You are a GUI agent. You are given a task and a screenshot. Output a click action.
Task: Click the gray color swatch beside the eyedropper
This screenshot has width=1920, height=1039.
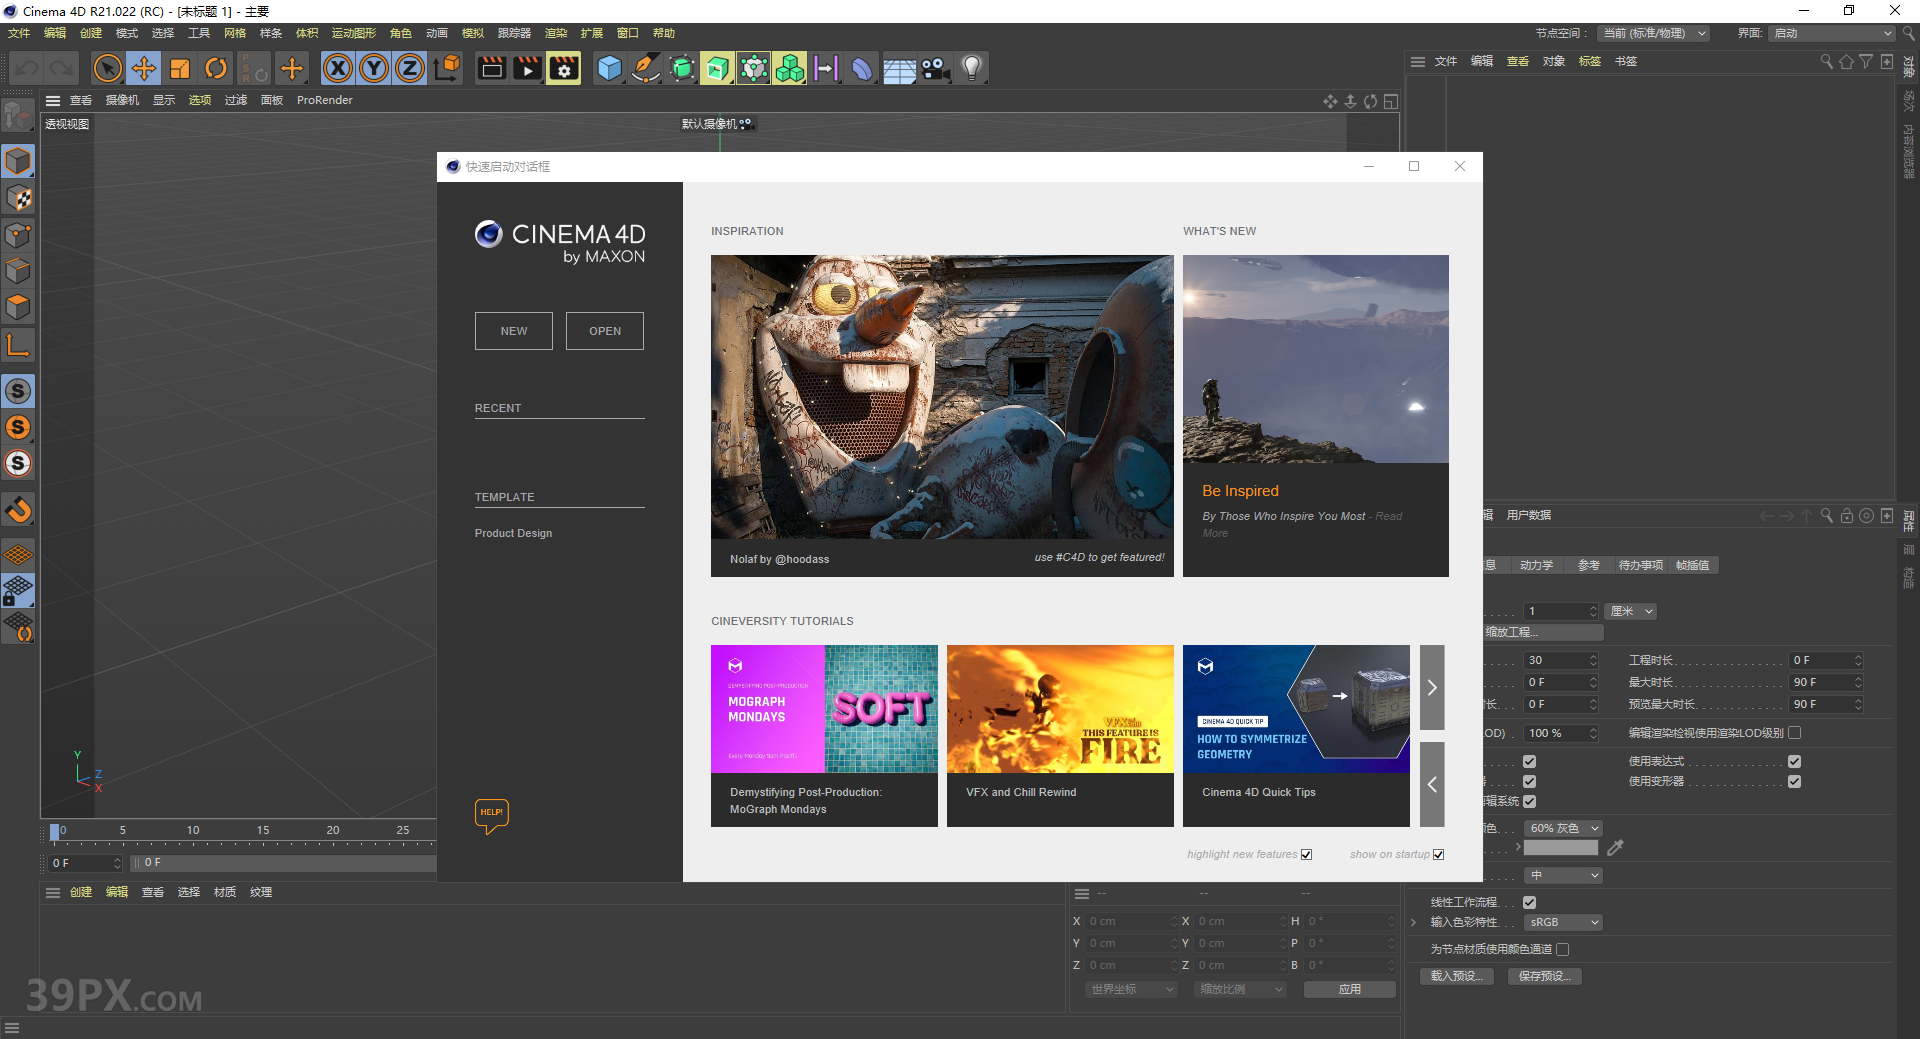click(1560, 848)
